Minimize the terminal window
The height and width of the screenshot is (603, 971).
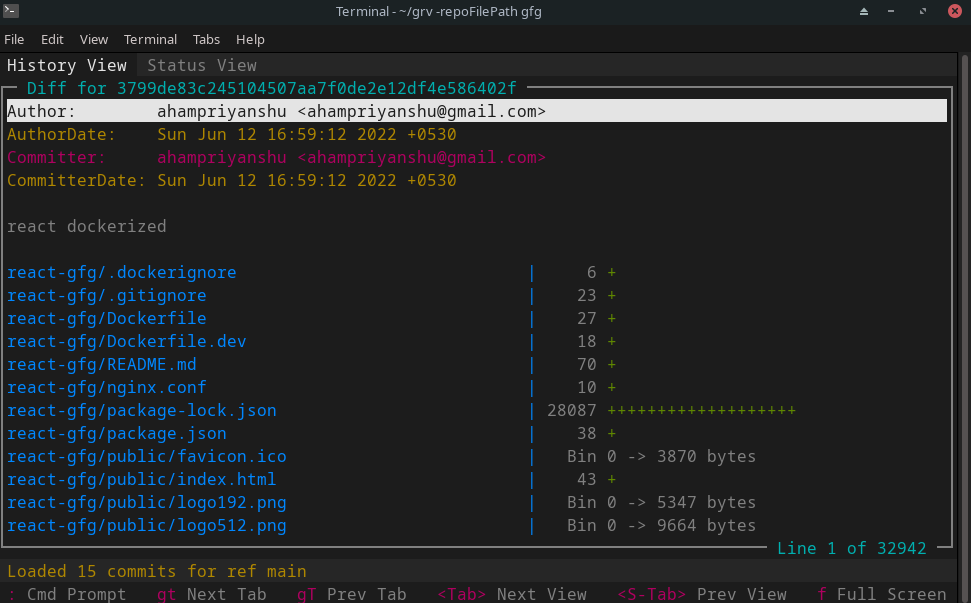pyautogui.click(x=891, y=11)
